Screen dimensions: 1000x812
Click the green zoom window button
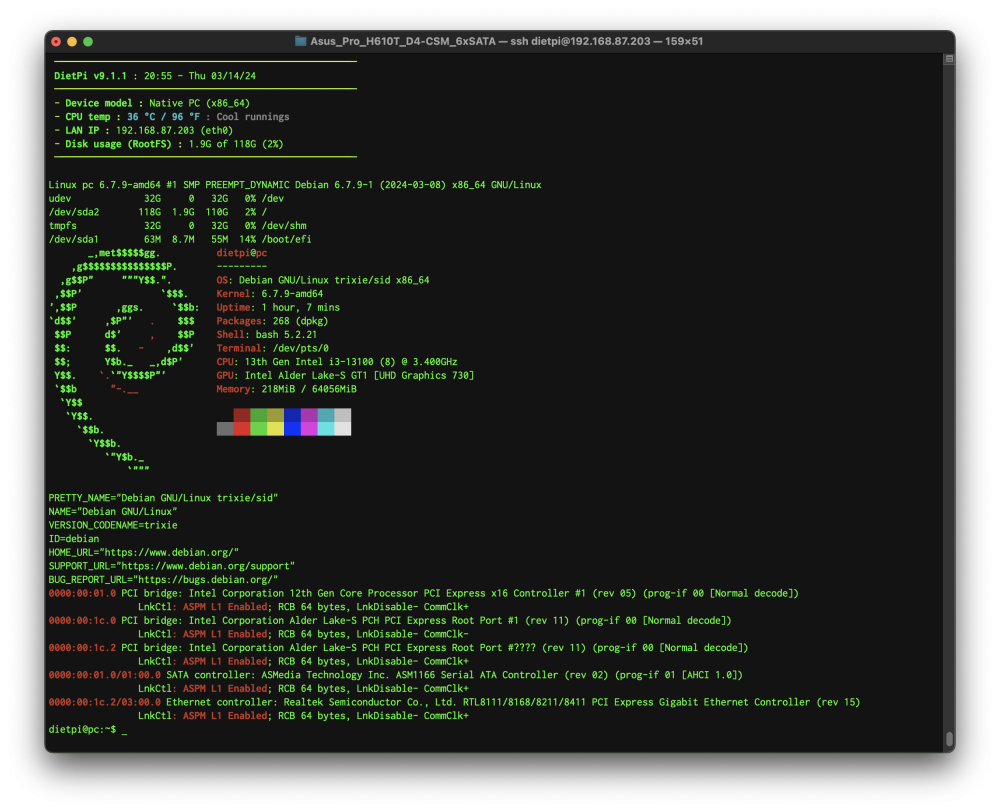88,41
